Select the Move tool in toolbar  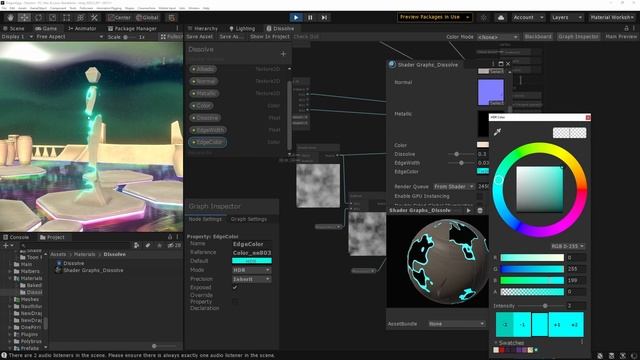coord(24,18)
